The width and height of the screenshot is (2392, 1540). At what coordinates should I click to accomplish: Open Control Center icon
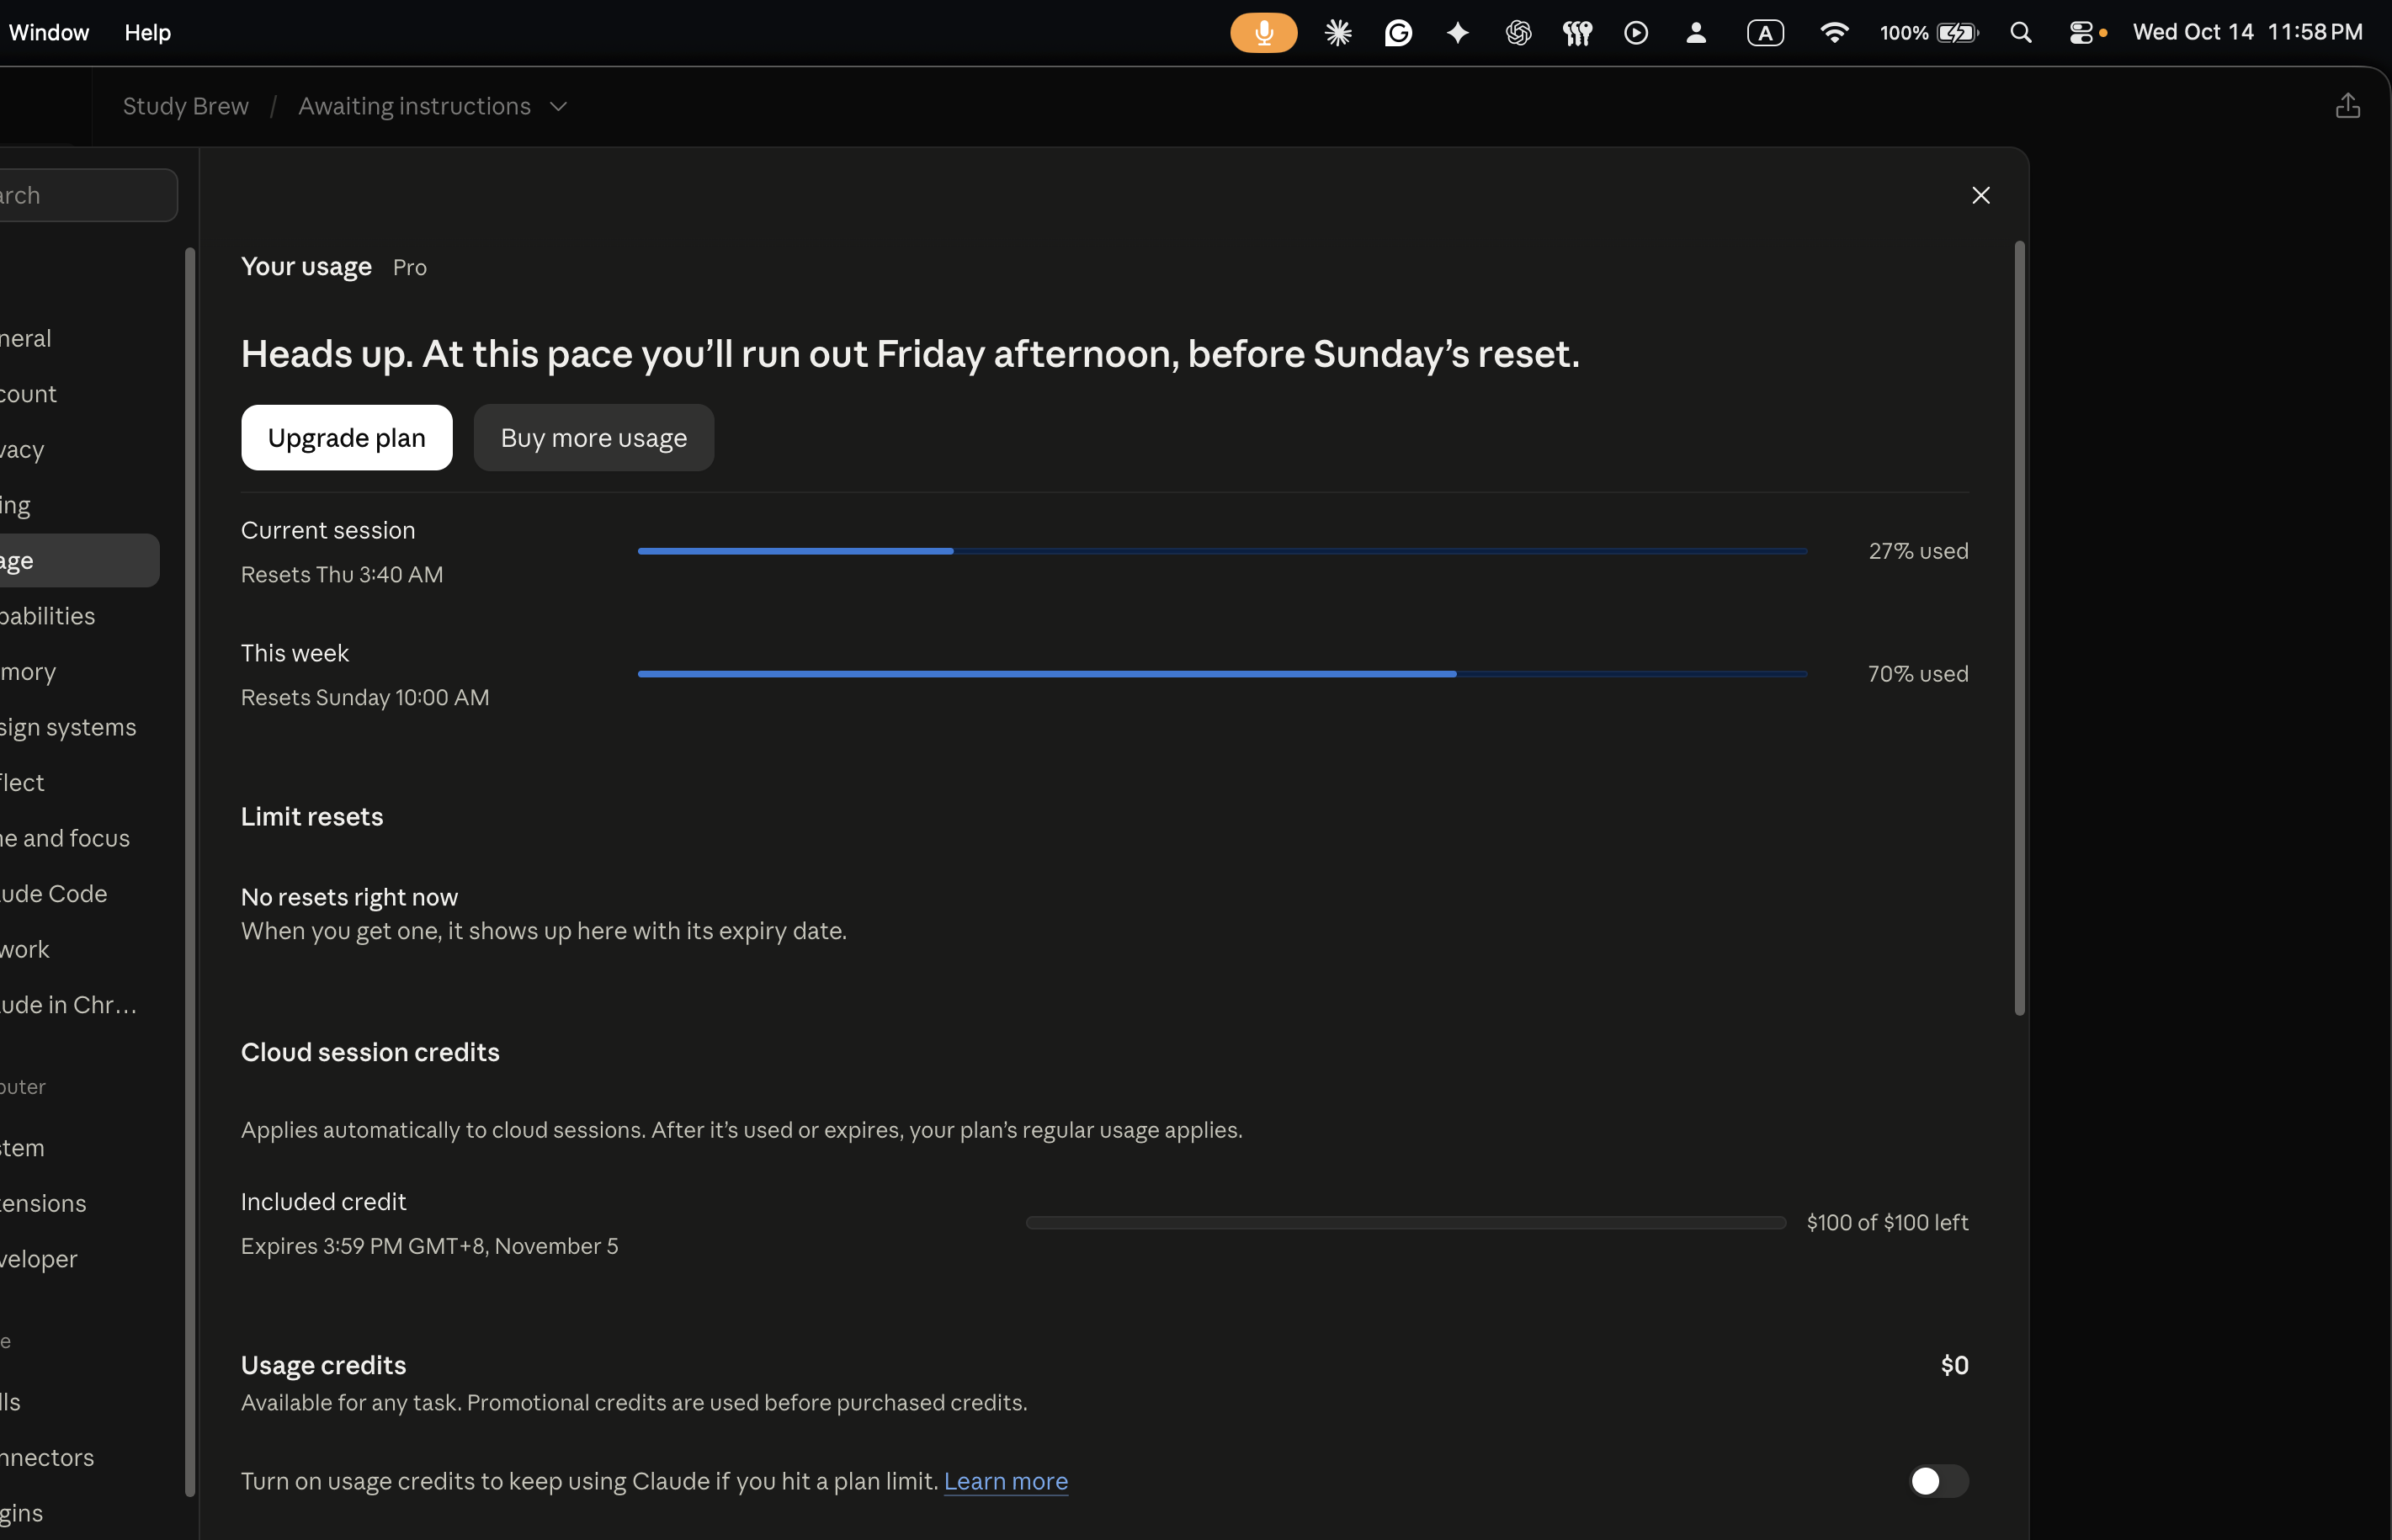[x=2081, y=33]
